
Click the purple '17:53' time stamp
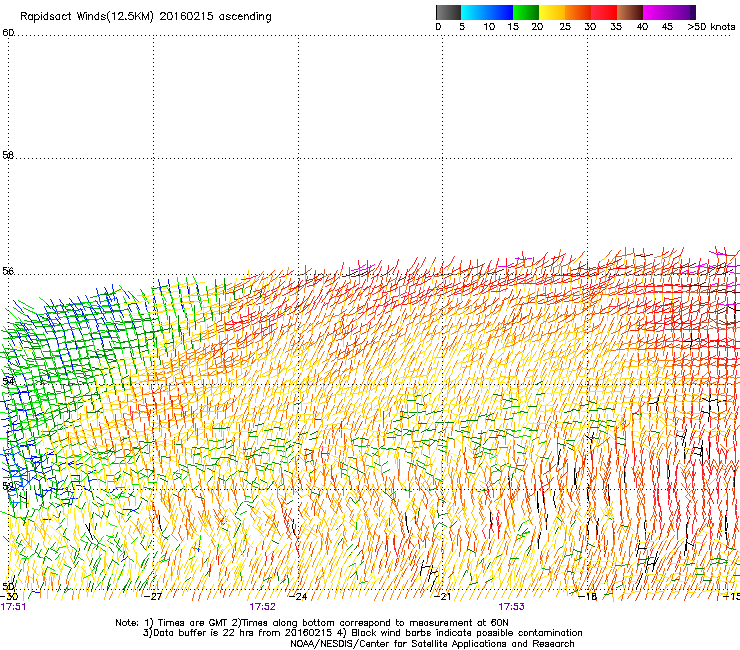click(512, 607)
